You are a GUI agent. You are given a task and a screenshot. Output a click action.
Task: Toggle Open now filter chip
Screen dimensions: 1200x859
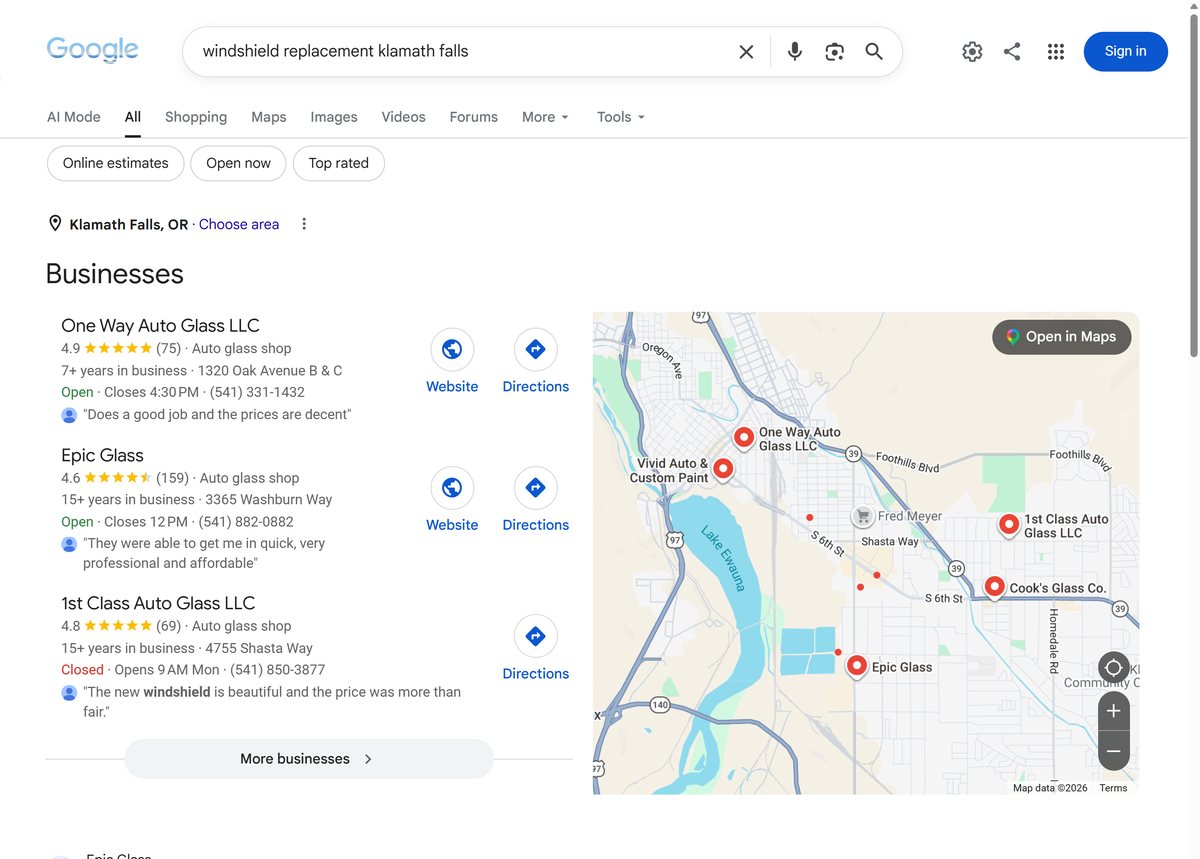(238, 163)
